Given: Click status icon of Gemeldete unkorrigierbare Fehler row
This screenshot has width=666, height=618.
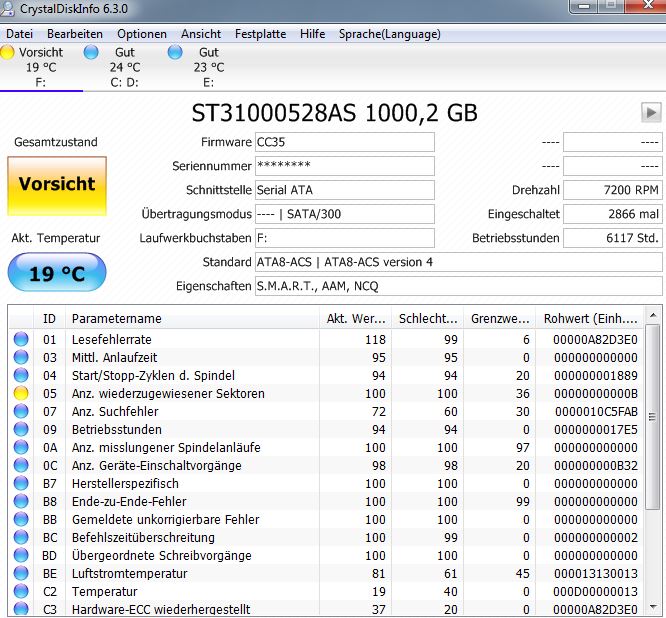Looking at the screenshot, I should click(21, 519).
